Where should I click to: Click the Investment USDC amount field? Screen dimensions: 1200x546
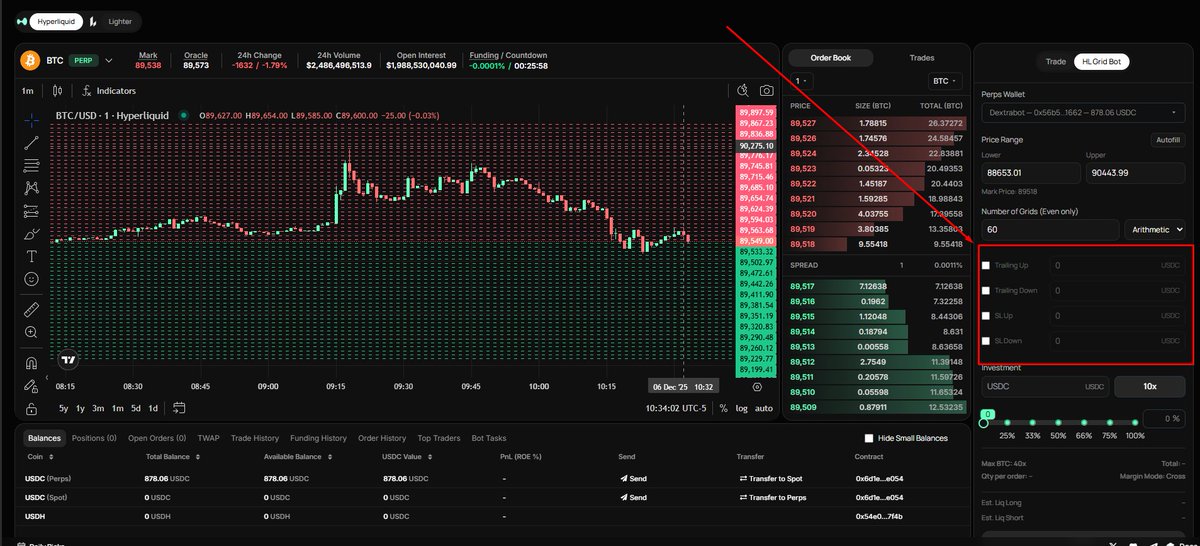coord(1046,386)
